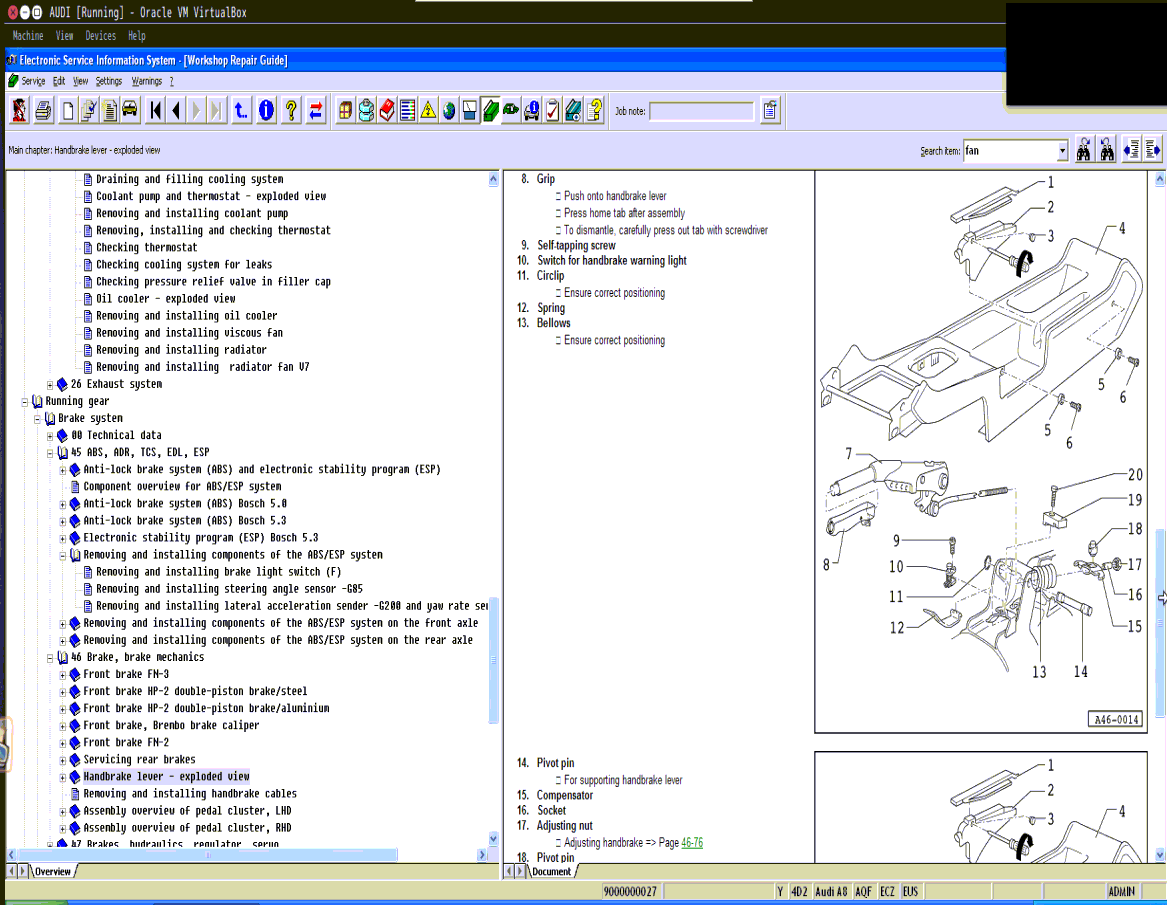This screenshot has height=905, width=1167.
Task: Click the document pane scroll-down arrow
Action: click(1160, 855)
